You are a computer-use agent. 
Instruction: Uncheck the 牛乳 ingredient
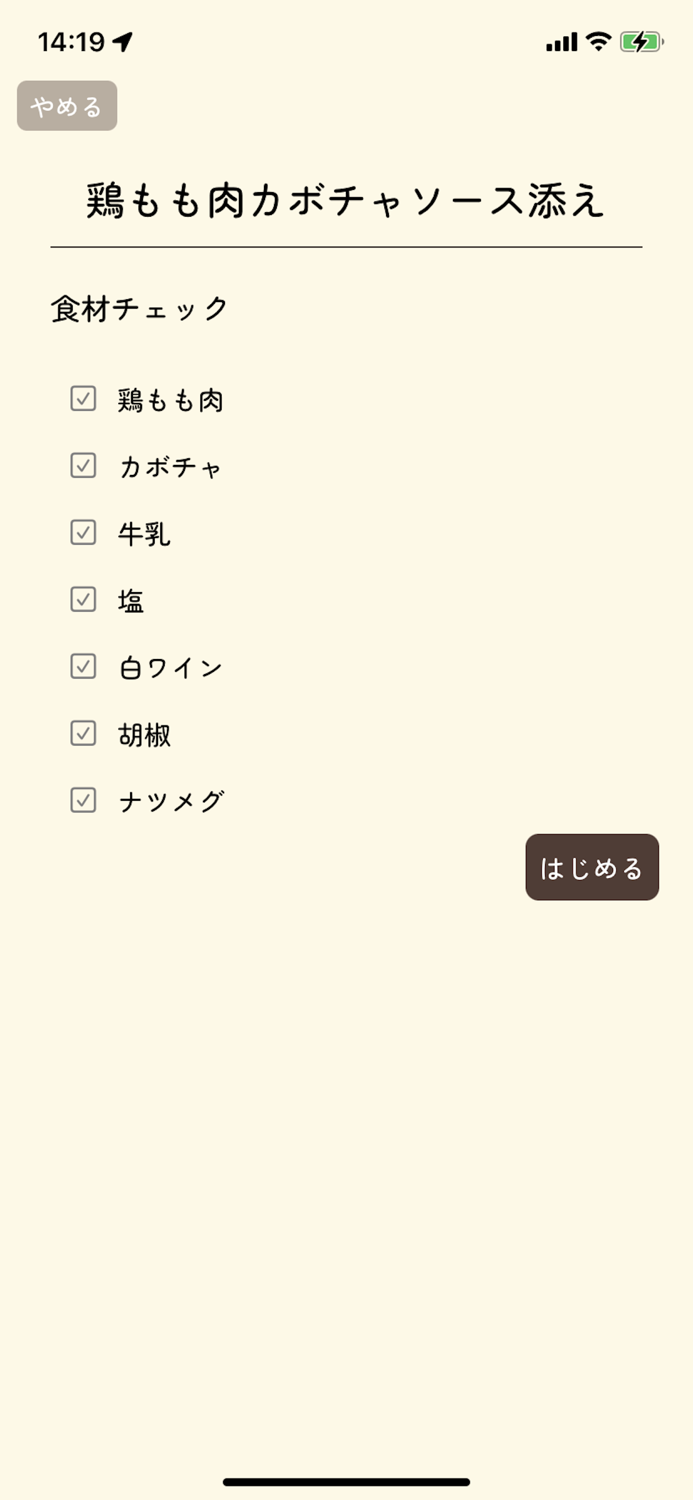(x=83, y=533)
